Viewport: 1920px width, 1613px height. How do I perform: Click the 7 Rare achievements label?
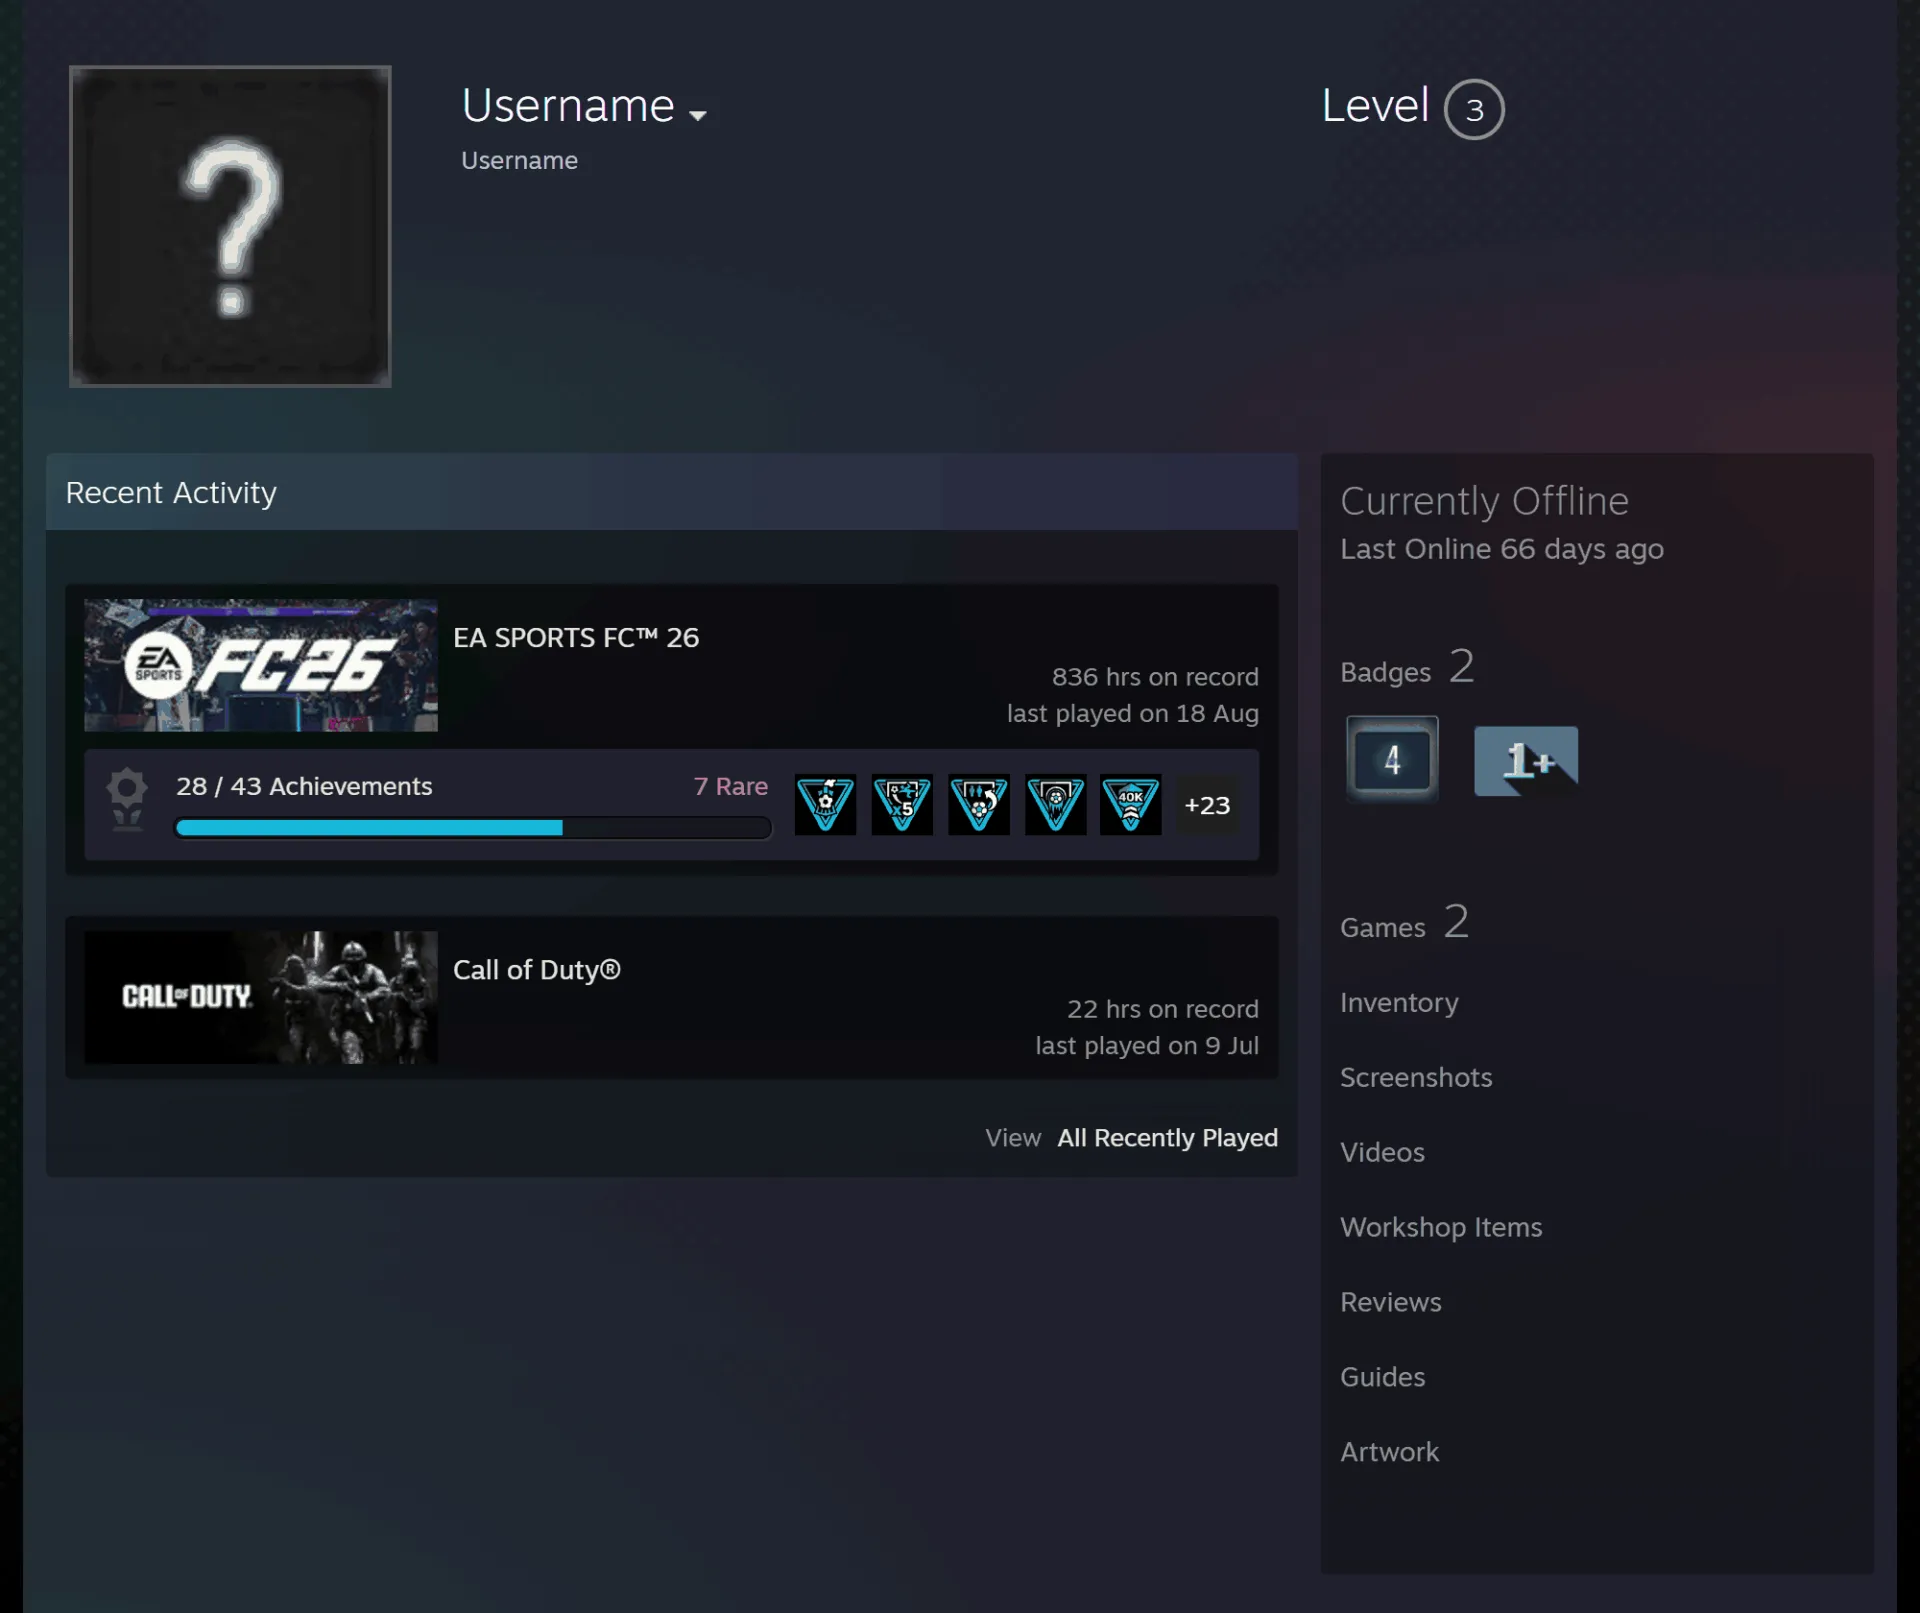coord(731,786)
